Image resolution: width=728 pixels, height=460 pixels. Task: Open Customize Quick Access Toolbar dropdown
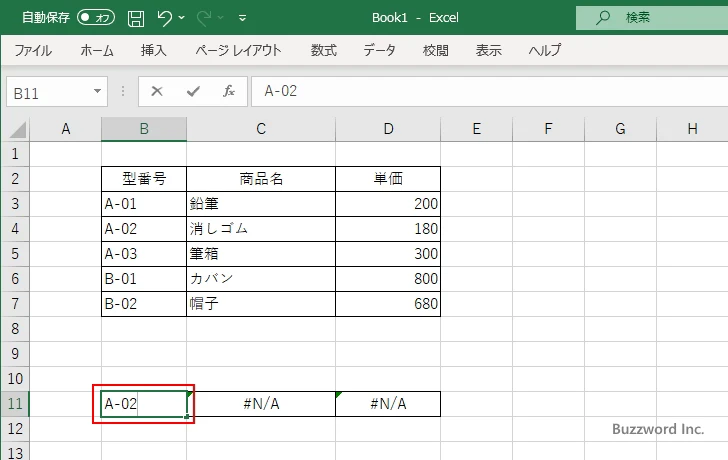[x=242, y=18]
